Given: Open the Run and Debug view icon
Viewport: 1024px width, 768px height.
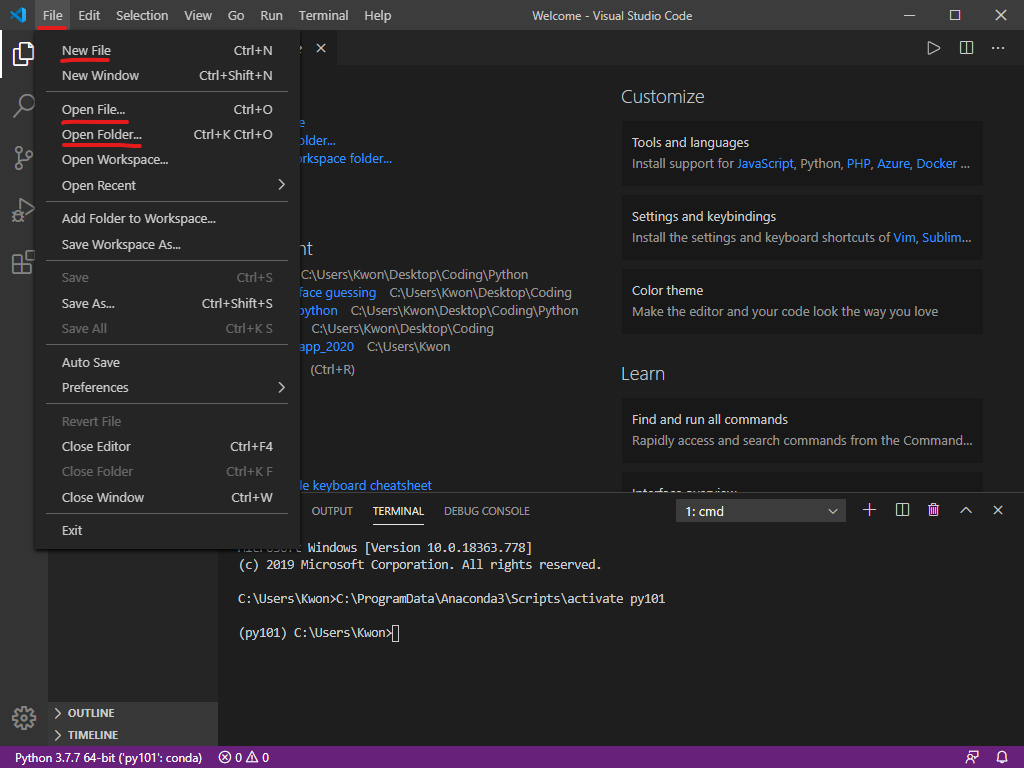Looking at the screenshot, I should click(24, 210).
